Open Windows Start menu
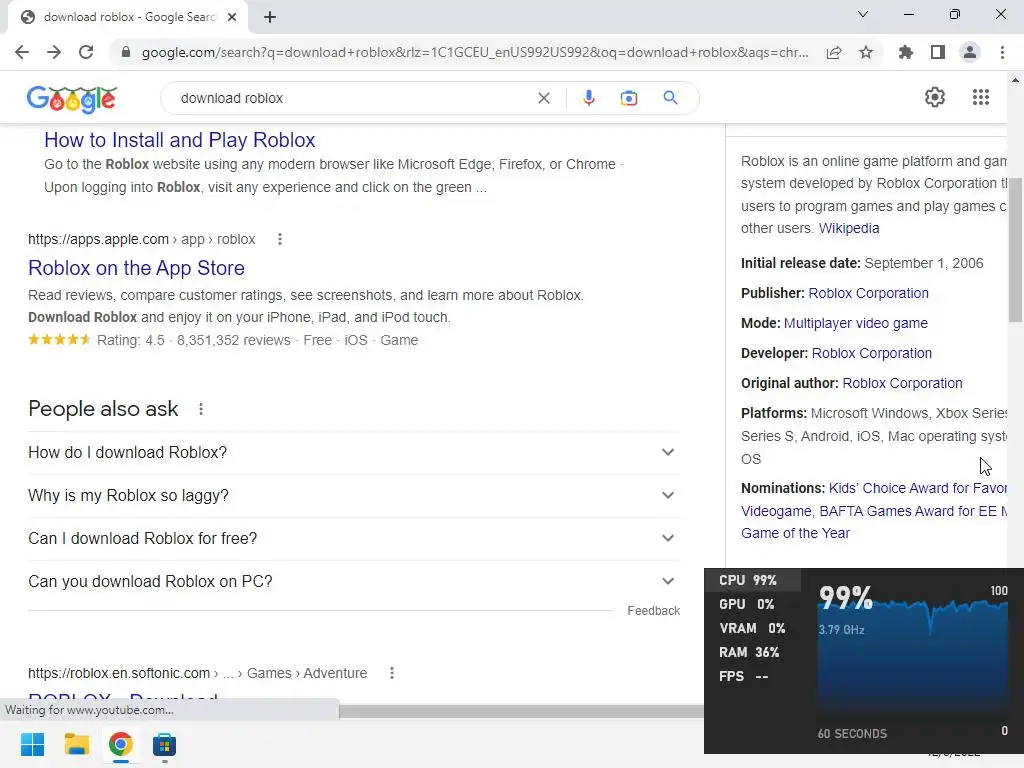Image resolution: width=1024 pixels, height=768 pixels. tap(33, 744)
